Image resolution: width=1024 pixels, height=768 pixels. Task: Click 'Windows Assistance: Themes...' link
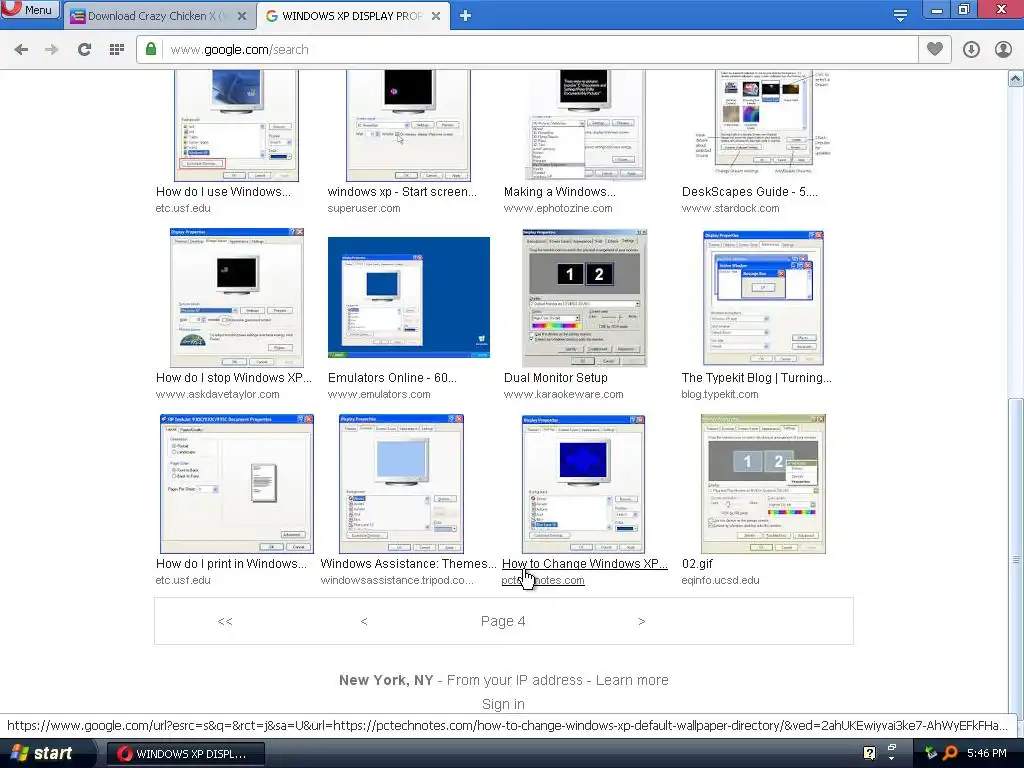pyautogui.click(x=409, y=564)
